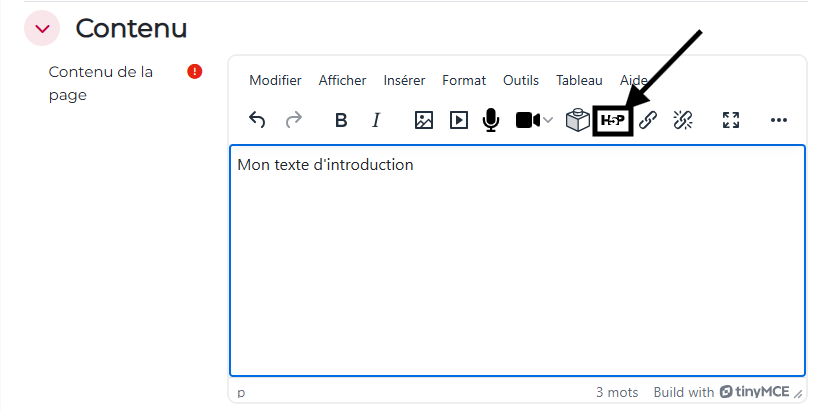
Task: Open the insert multimedia tool
Action: (458, 120)
